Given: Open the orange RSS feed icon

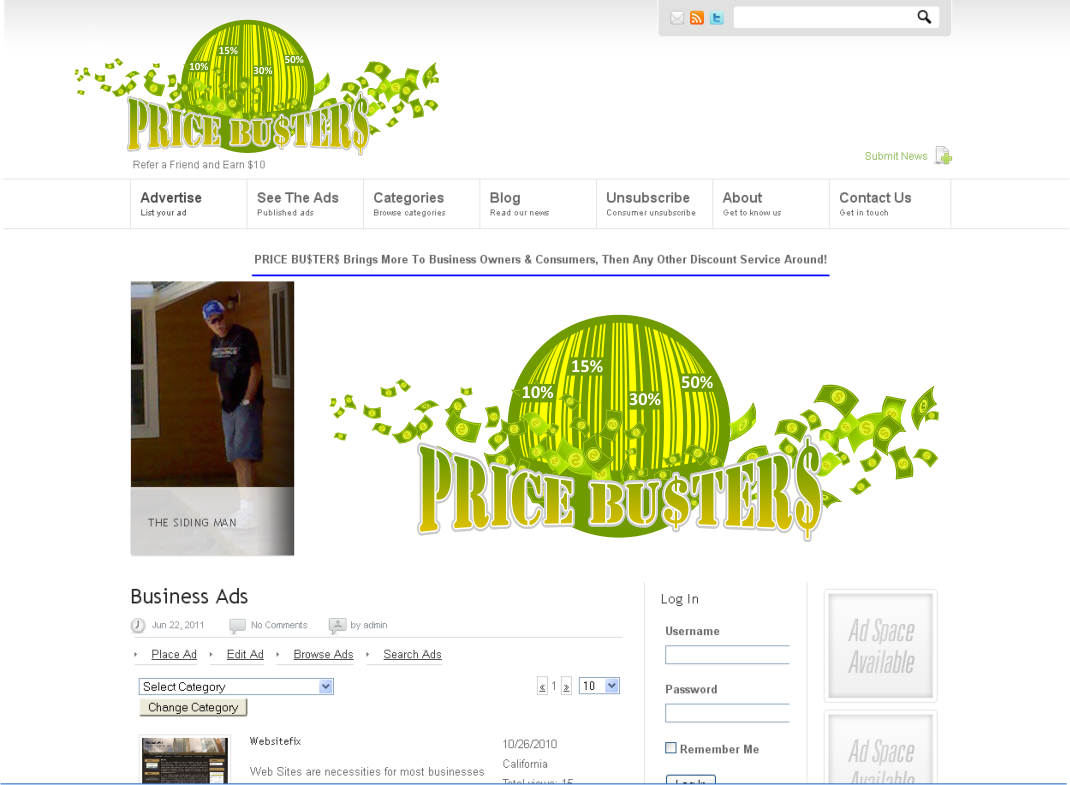Looking at the screenshot, I should coord(697,18).
